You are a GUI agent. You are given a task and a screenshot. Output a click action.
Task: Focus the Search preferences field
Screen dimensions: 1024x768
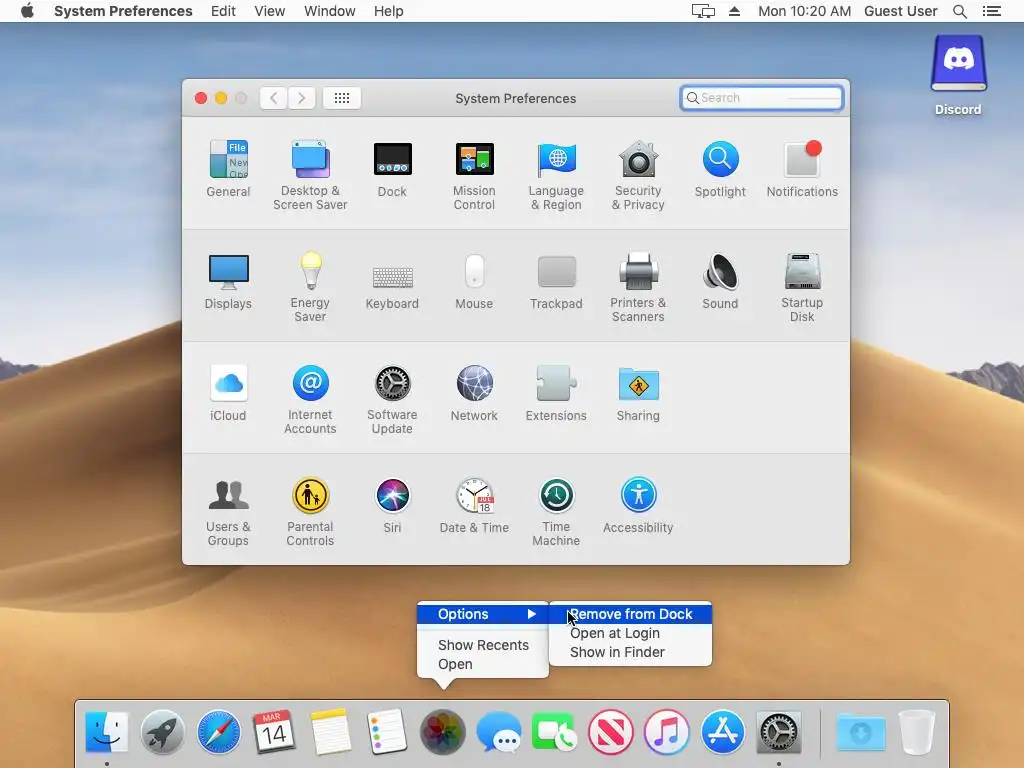761,98
